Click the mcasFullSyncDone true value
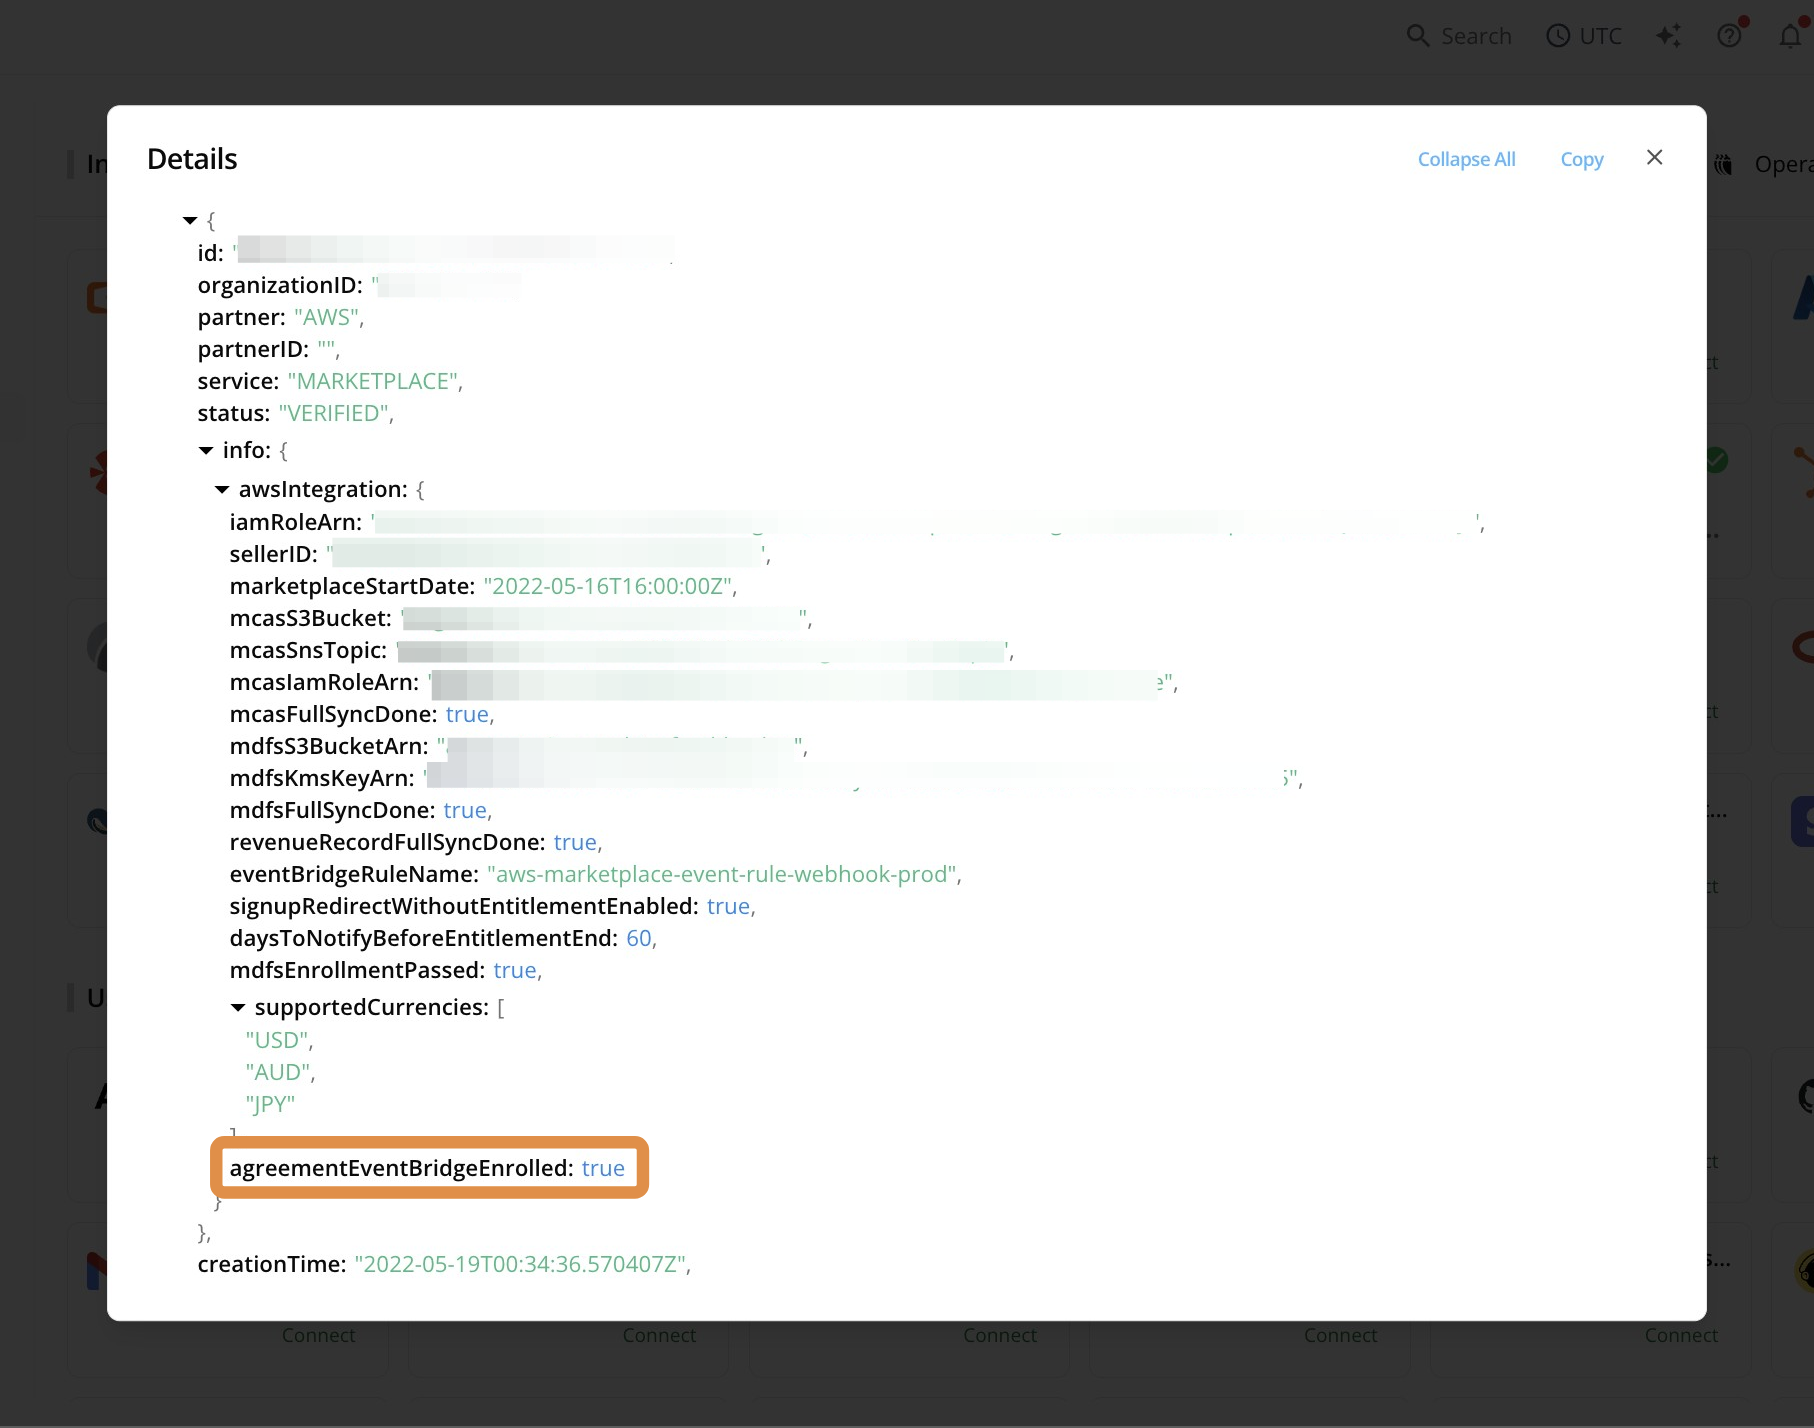Screen dimensions: 1814x1428 pos(467,715)
